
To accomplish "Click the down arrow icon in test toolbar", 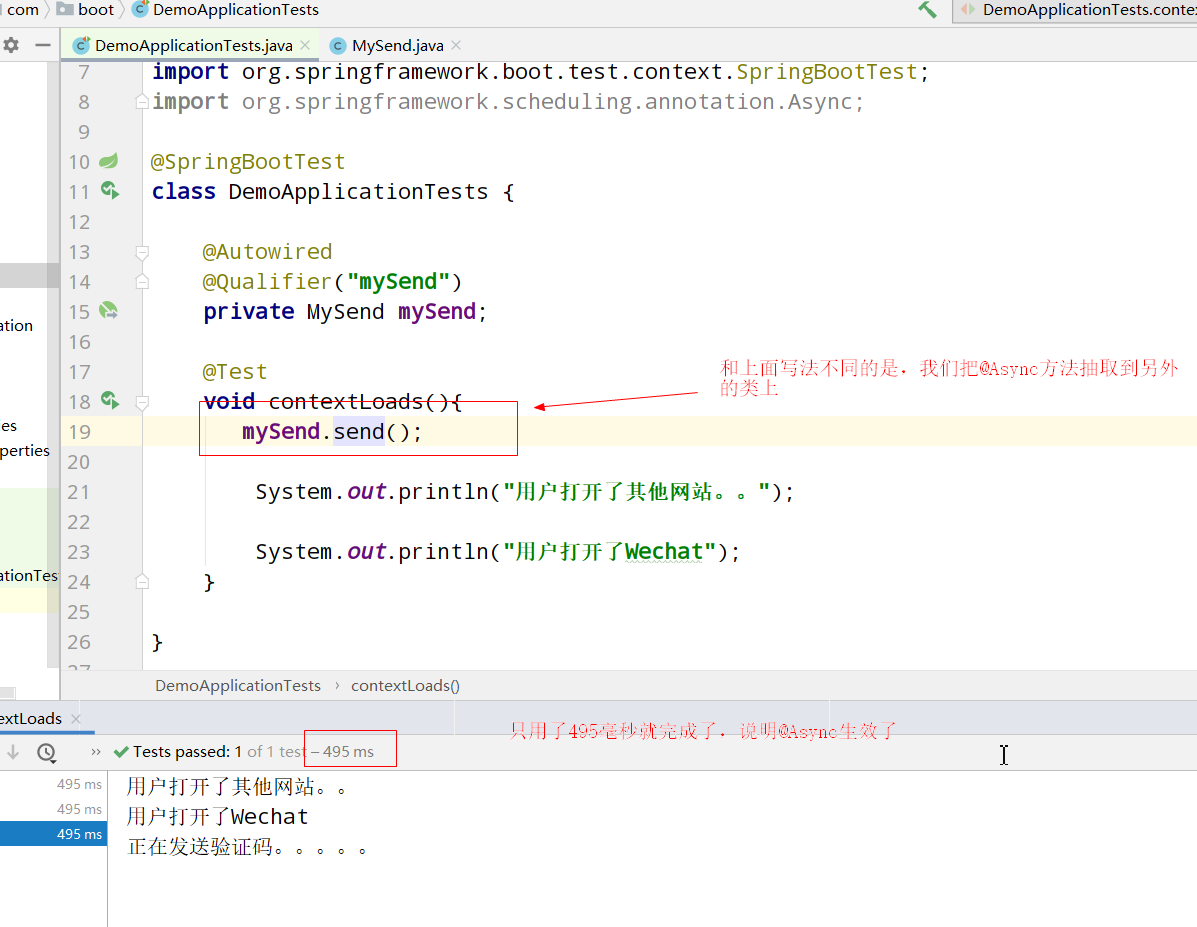I will tap(13, 752).
